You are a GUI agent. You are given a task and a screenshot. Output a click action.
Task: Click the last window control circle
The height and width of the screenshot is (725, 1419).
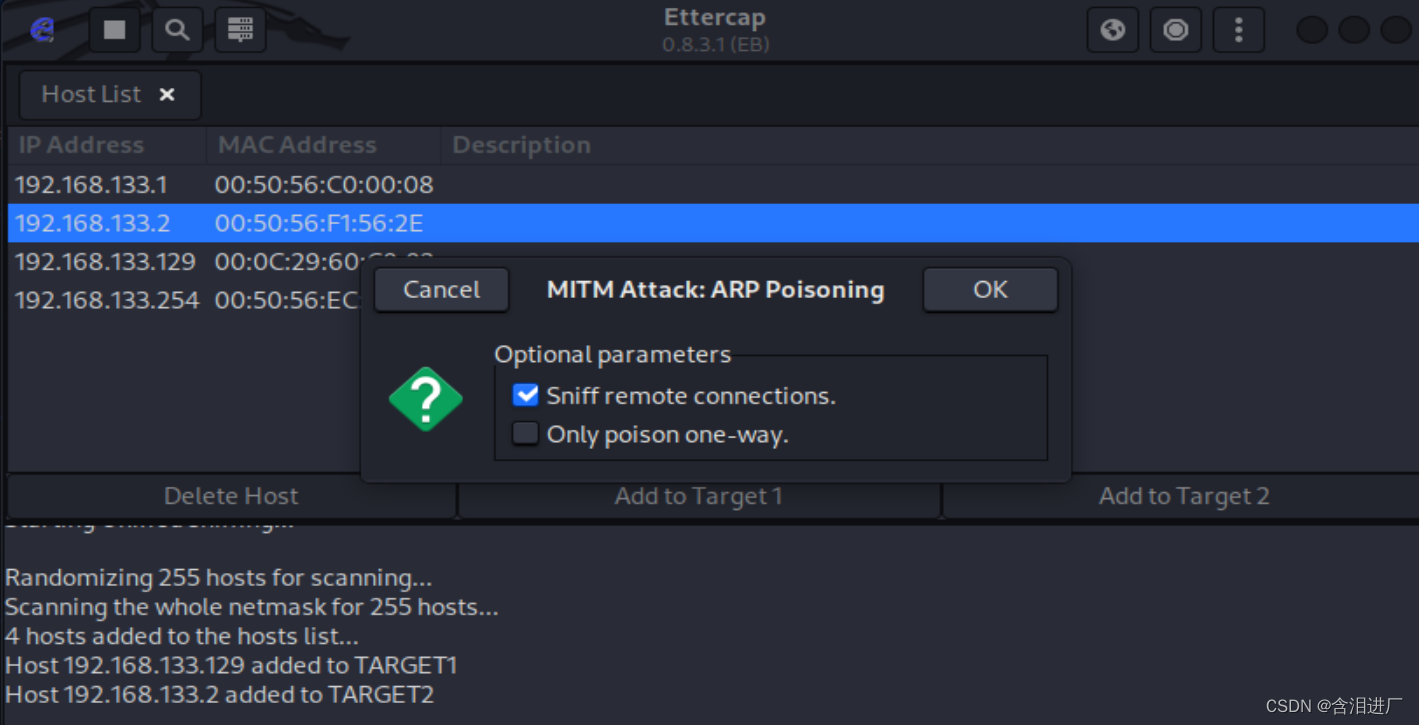click(x=1396, y=30)
